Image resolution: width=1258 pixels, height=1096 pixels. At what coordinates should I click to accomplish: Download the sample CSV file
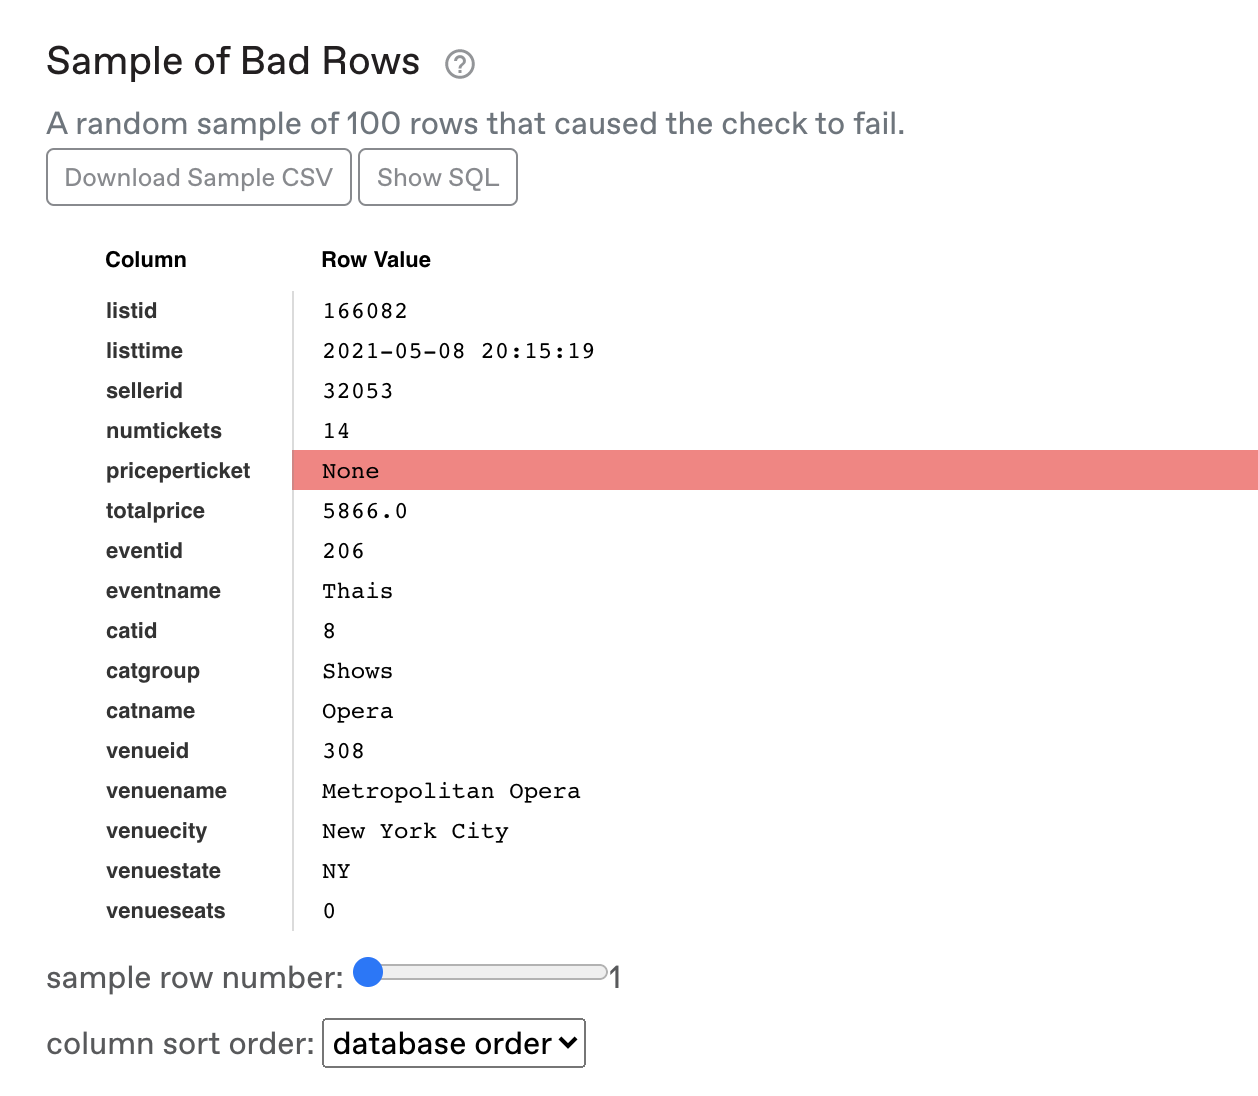pyautogui.click(x=199, y=177)
